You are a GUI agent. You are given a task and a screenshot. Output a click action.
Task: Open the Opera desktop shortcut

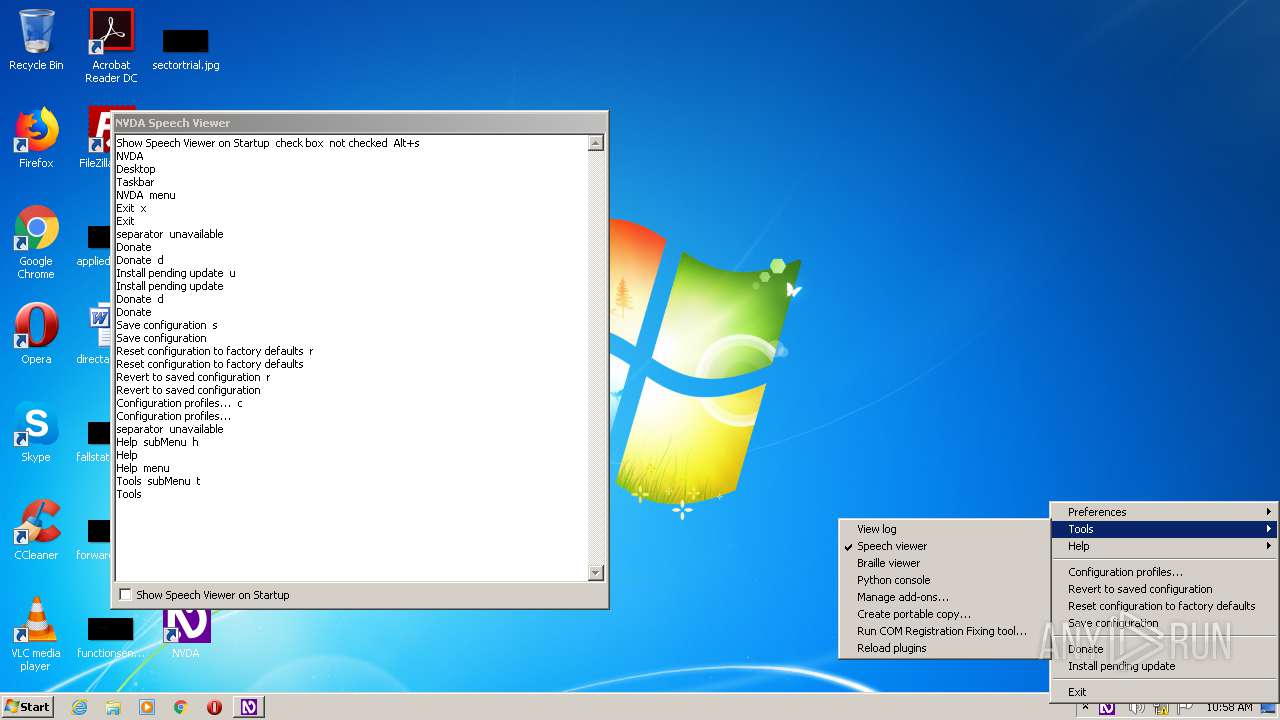click(x=36, y=333)
